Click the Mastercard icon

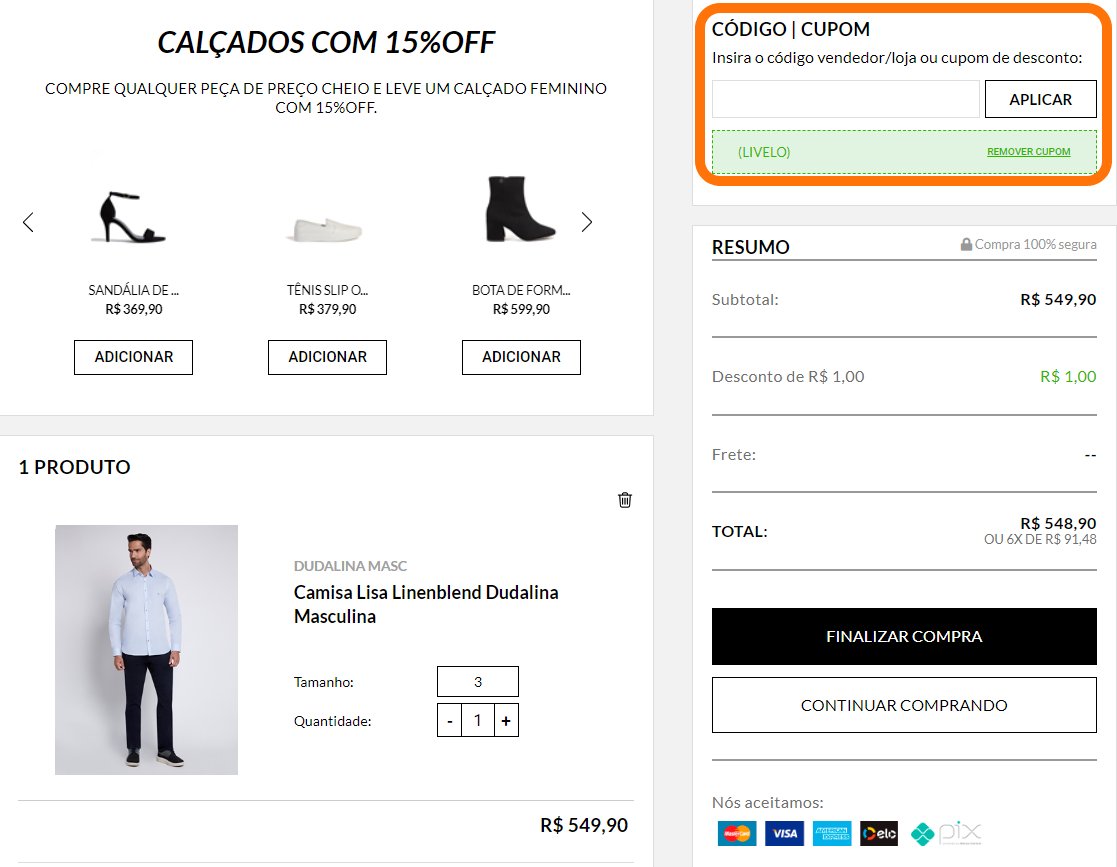738,833
